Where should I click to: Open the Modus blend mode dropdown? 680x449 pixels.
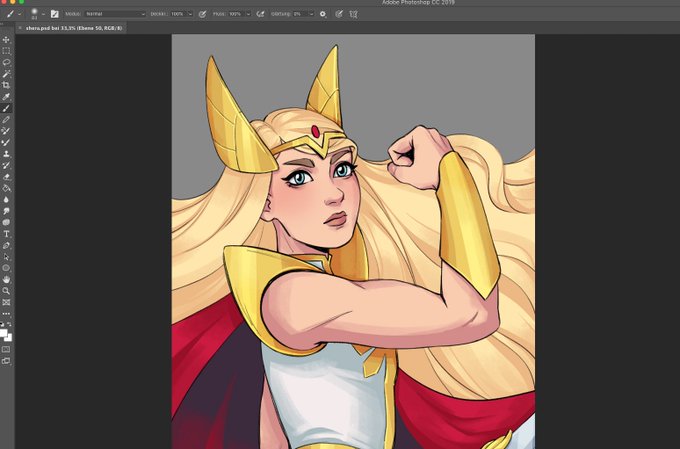point(115,14)
